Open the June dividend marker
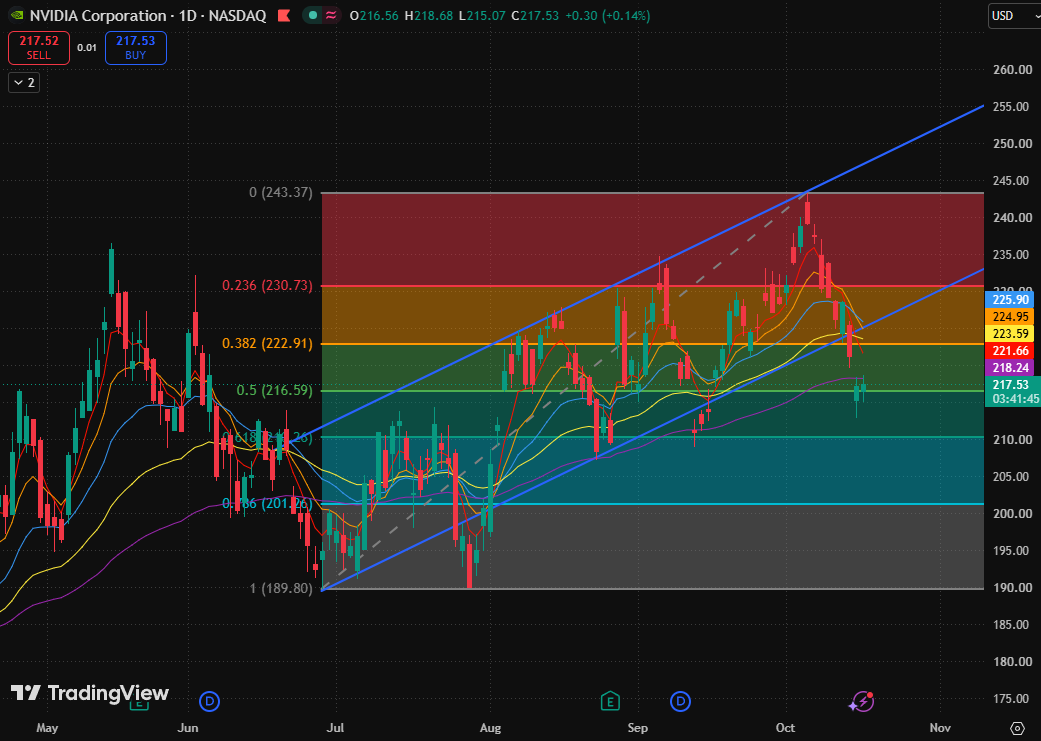The width and height of the screenshot is (1041, 741). tap(210, 701)
